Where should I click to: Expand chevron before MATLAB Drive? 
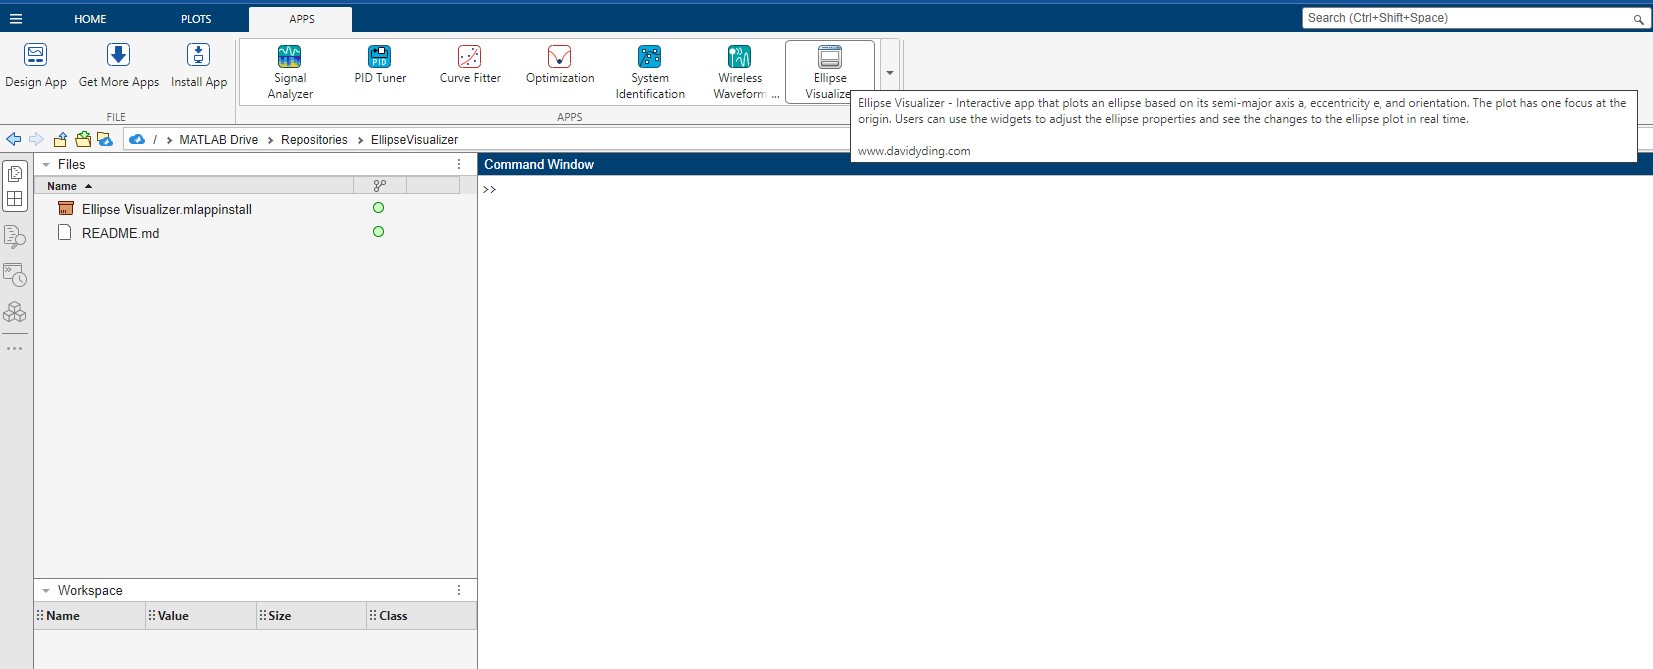pos(169,140)
